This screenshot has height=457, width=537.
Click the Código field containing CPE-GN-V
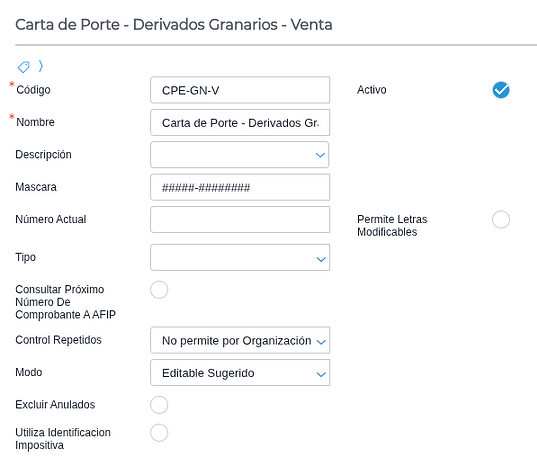point(240,90)
